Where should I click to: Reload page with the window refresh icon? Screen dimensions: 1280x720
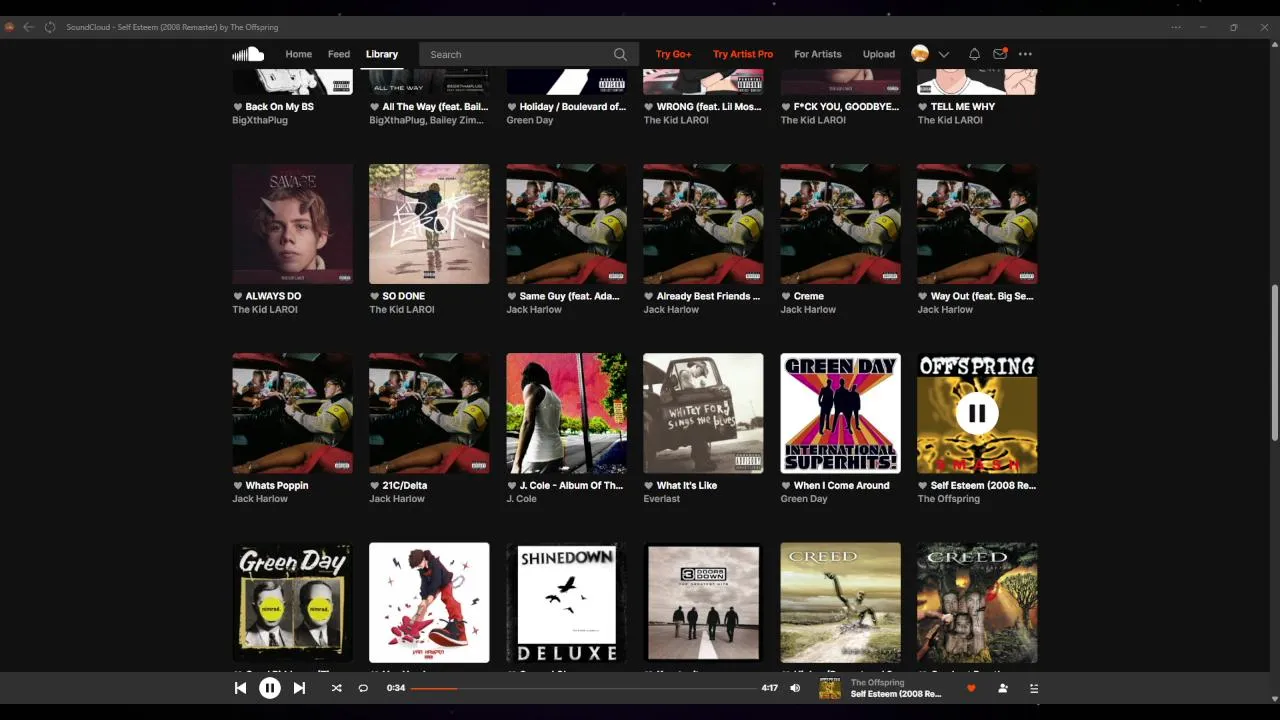point(50,27)
